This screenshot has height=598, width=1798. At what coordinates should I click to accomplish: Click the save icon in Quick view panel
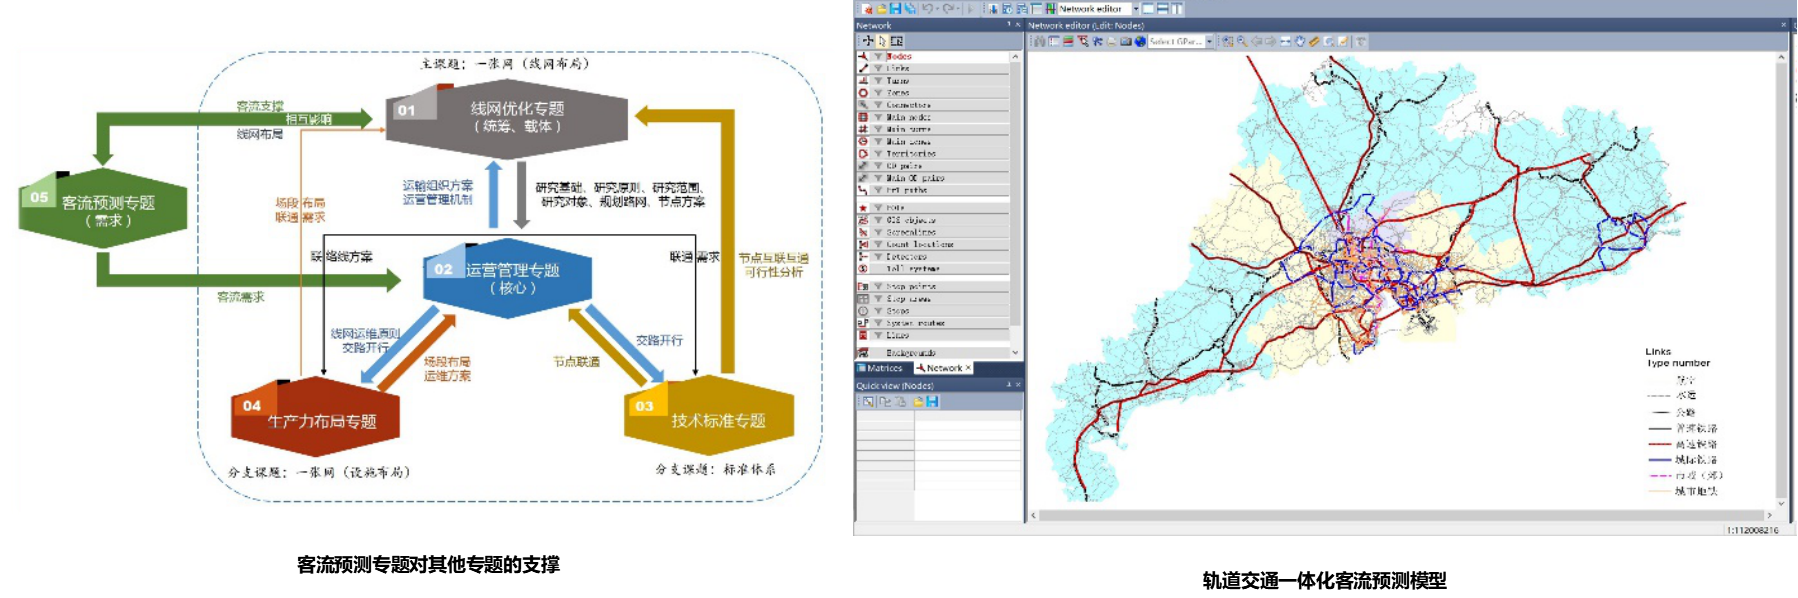click(x=932, y=402)
